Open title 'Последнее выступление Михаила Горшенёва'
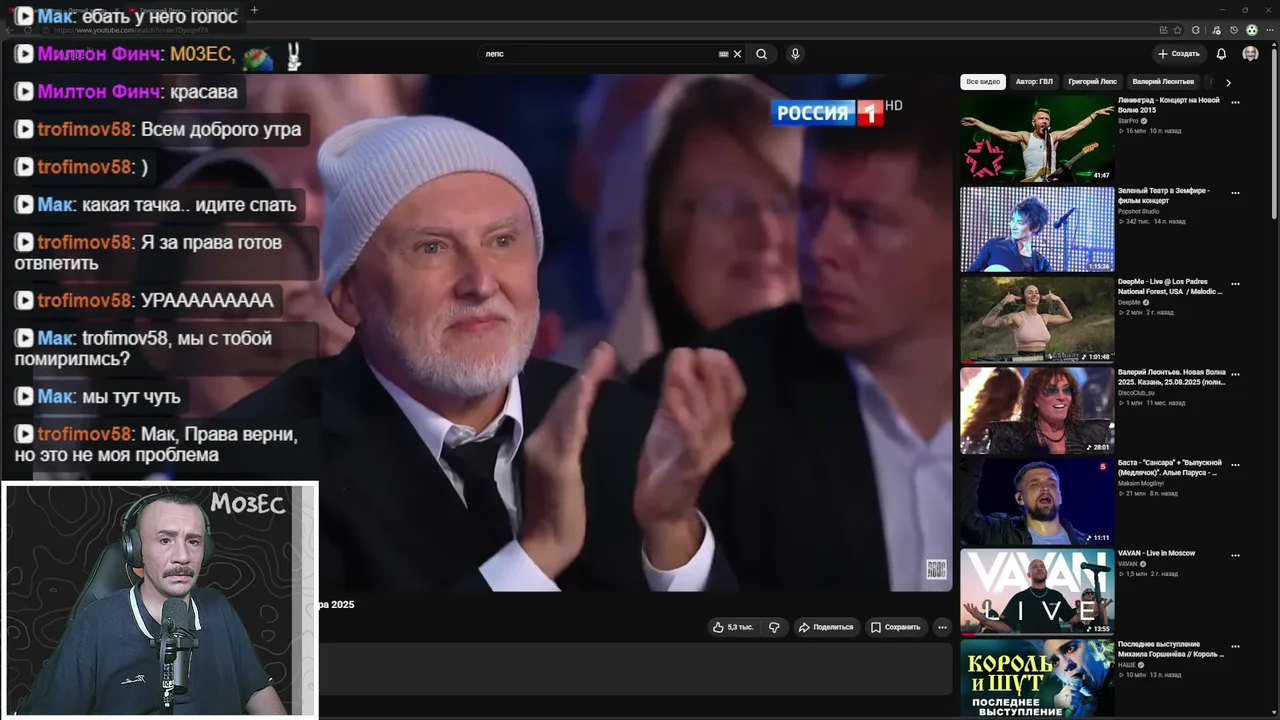The width and height of the screenshot is (1280, 720). tap(1170, 649)
